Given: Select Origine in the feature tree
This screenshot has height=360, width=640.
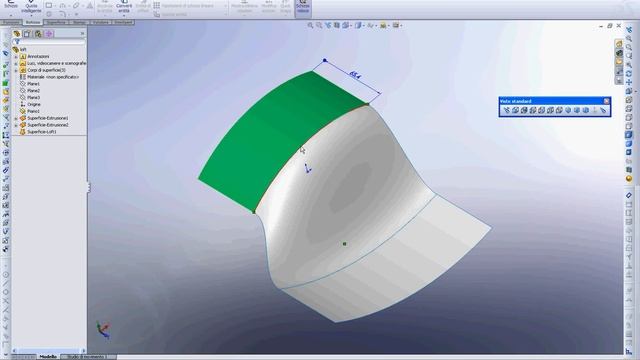Looking at the screenshot, I should (33, 104).
